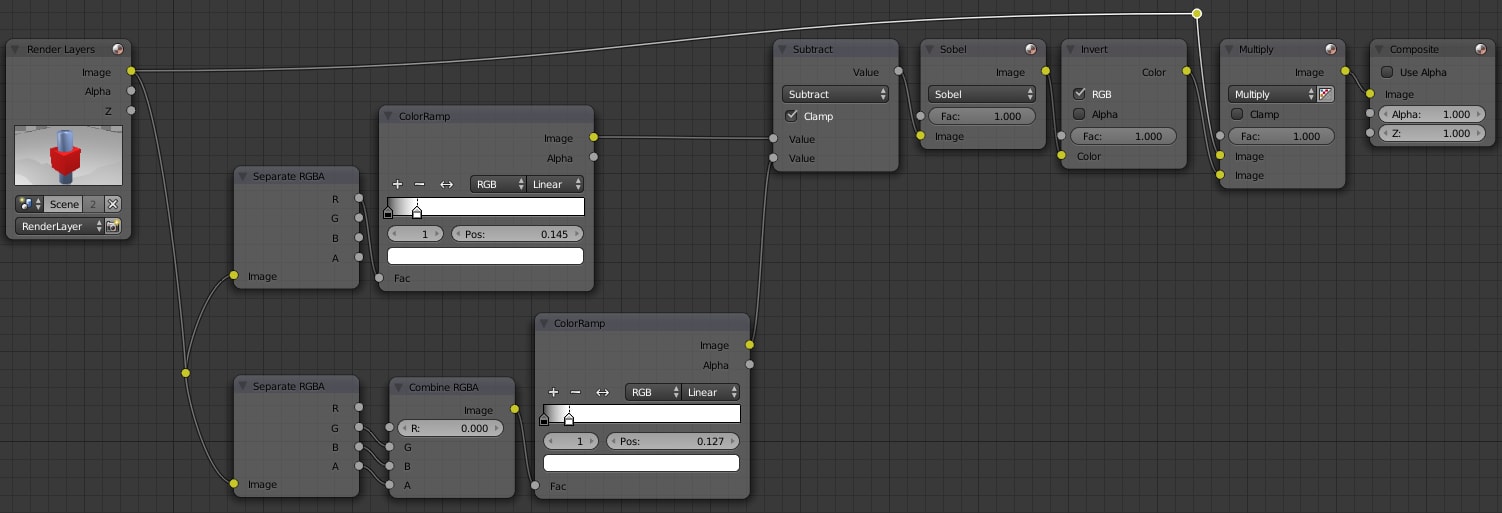
Task: Click stop index field in upper ColorRamp
Action: tap(417, 234)
